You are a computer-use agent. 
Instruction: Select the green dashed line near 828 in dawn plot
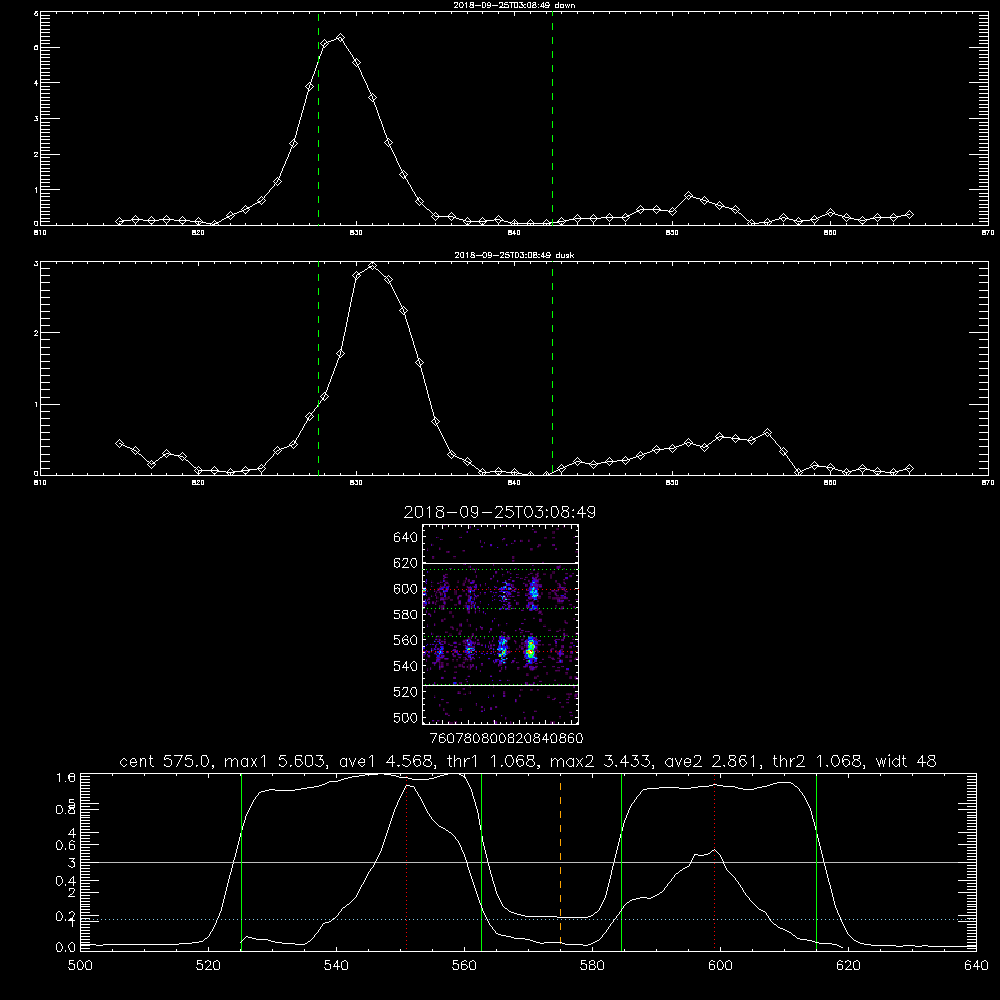(x=318, y=118)
